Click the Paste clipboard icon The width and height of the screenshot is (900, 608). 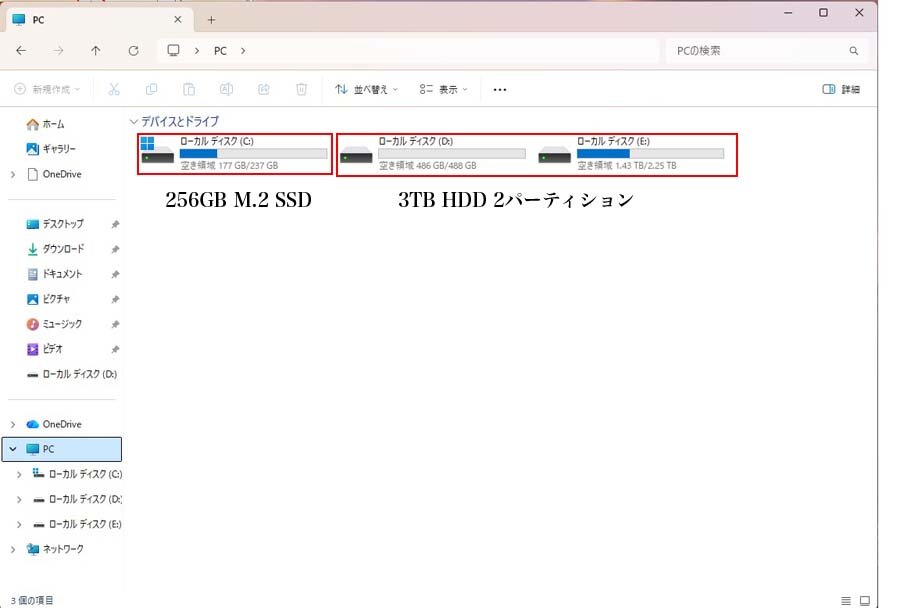click(189, 89)
